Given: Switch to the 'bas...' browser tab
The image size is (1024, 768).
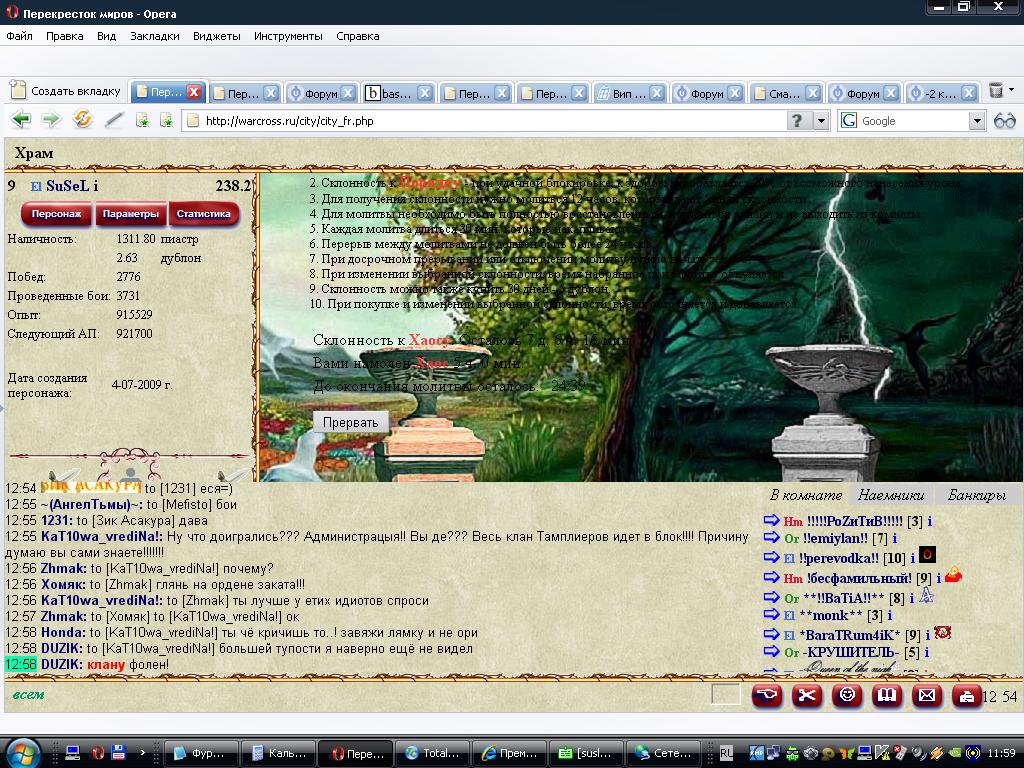Looking at the screenshot, I should coord(398,93).
